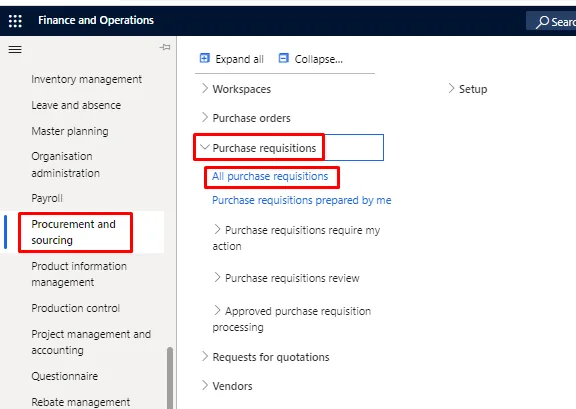576x409 pixels.
Task: Select Inventory management module
Action: click(86, 79)
